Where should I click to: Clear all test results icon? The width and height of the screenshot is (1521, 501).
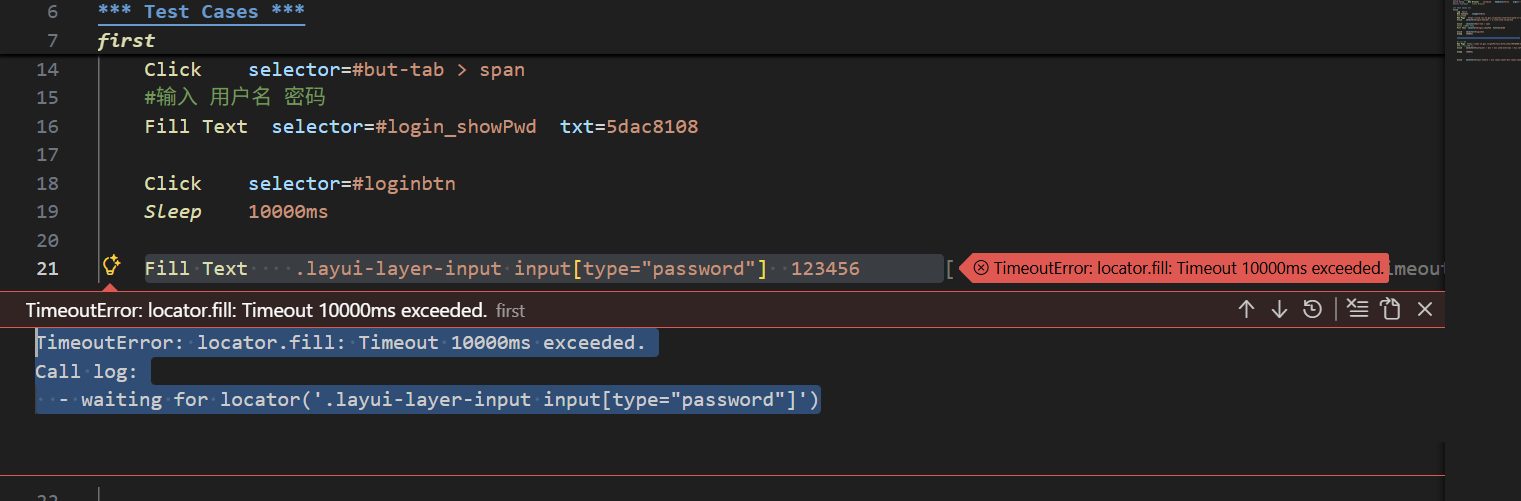coord(1357,310)
